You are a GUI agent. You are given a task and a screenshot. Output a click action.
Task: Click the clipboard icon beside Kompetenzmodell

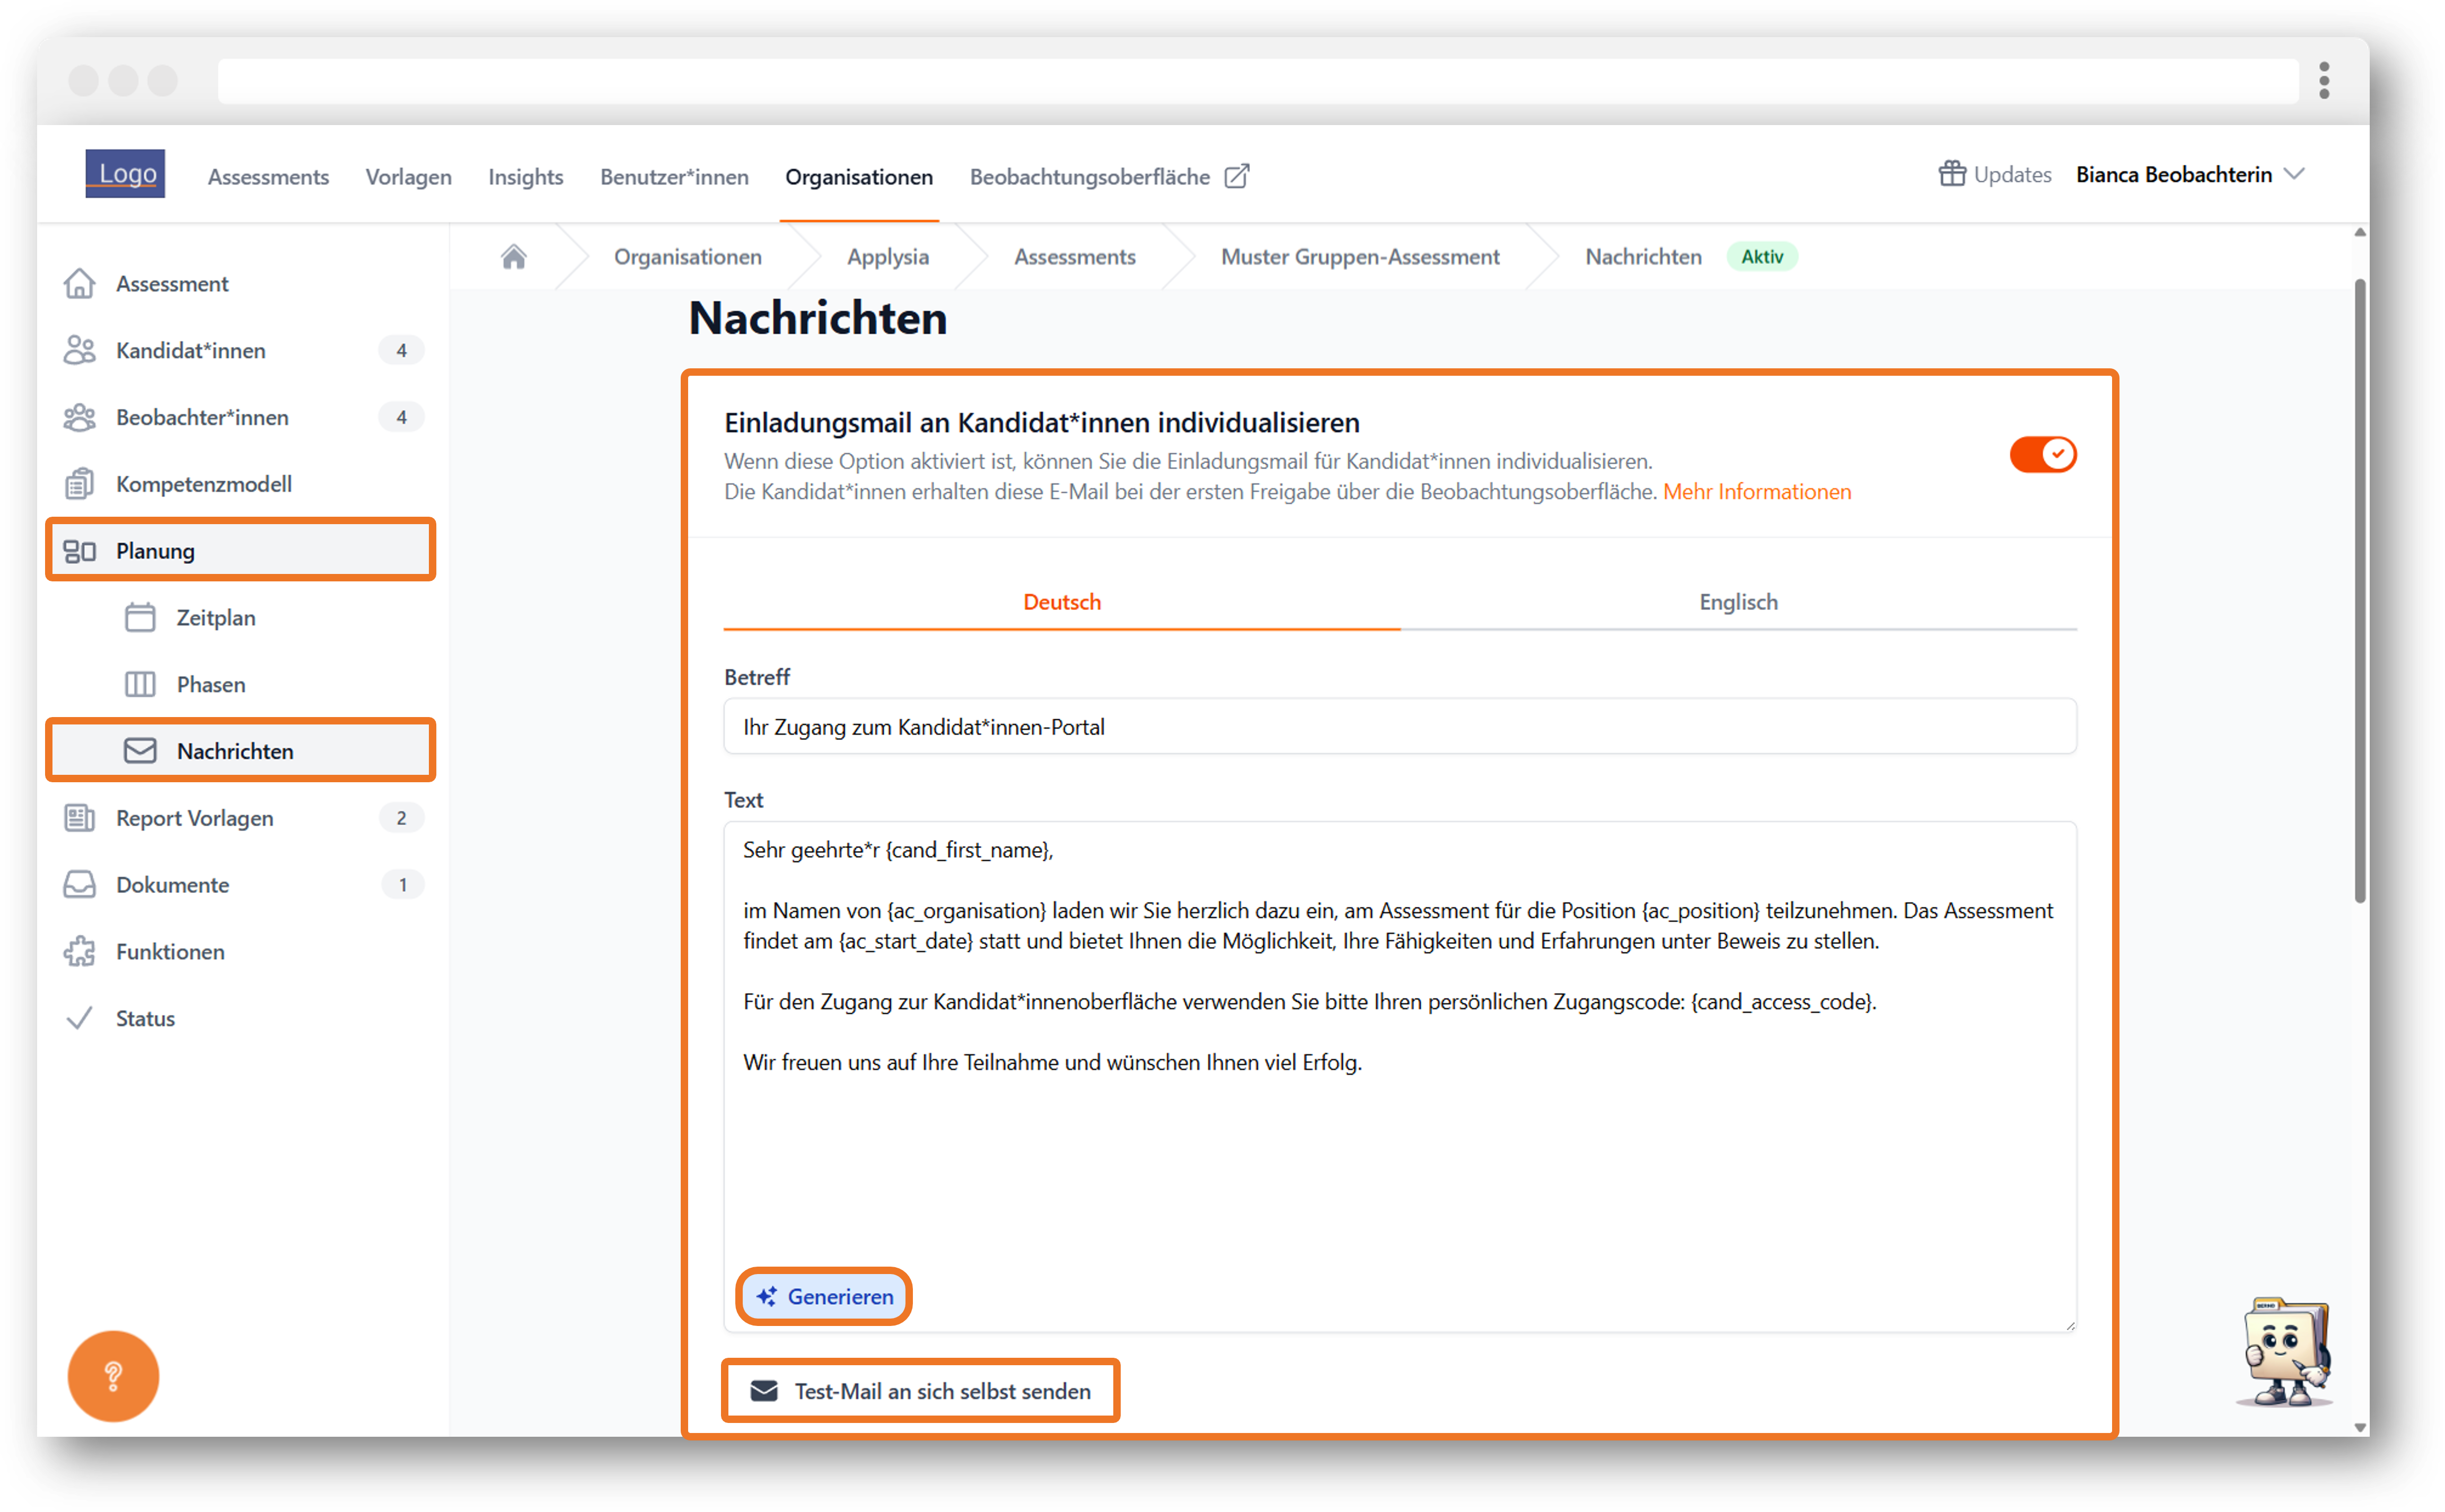[80, 484]
